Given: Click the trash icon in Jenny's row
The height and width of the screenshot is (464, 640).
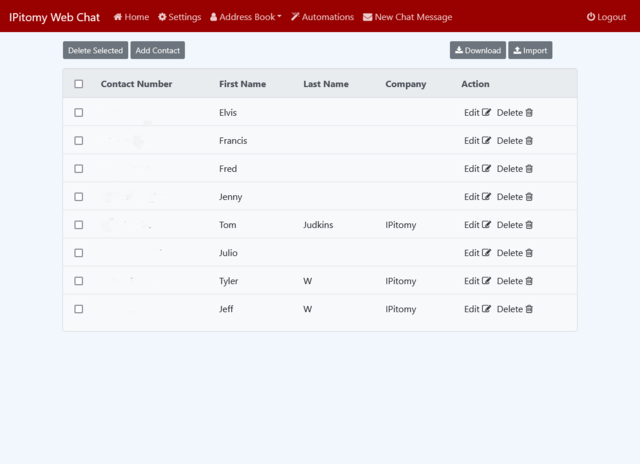Looking at the screenshot, I should (529, 197).
